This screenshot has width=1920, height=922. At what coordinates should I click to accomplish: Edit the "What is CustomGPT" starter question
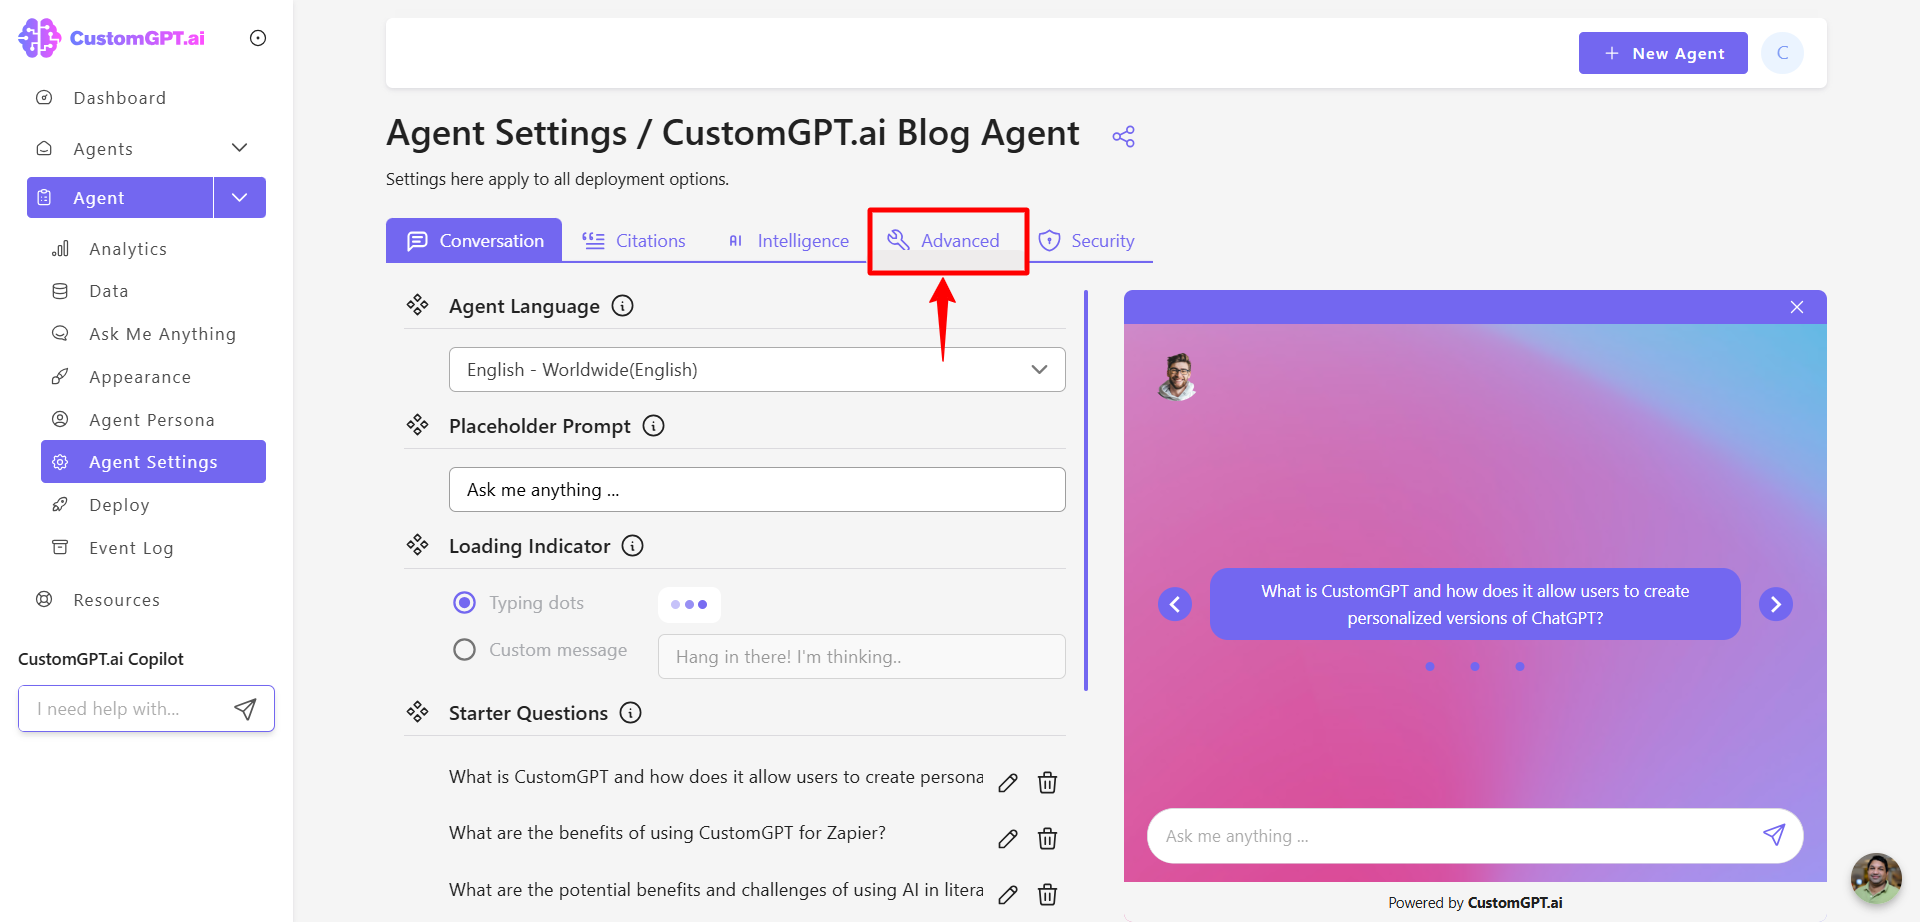tap(1008, 783)
